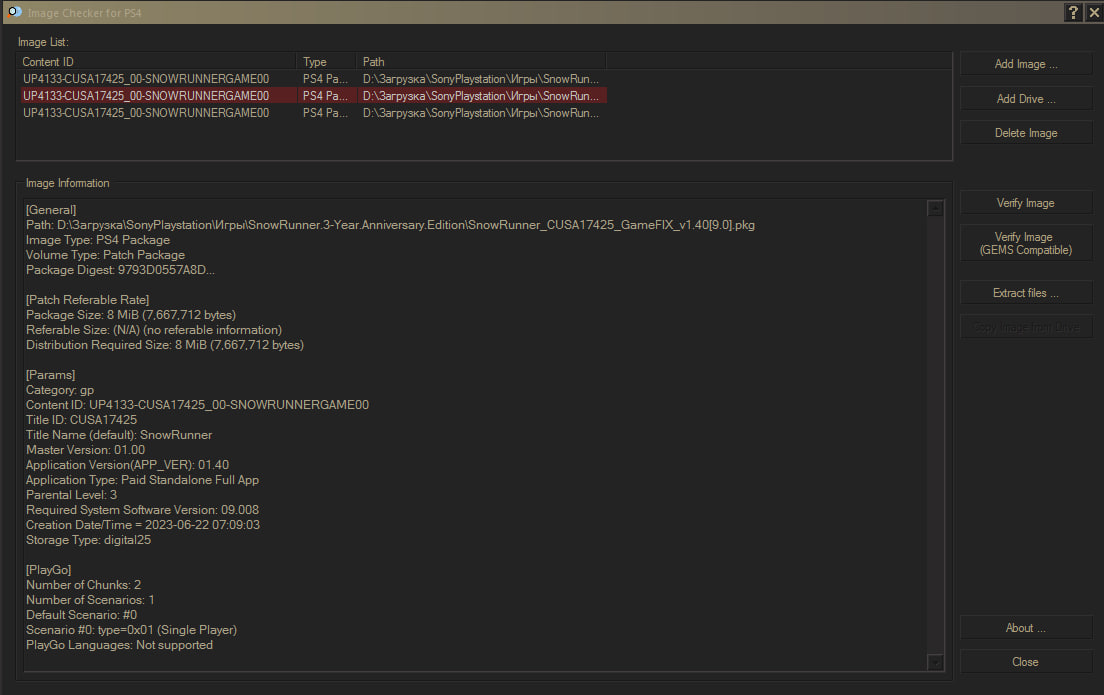Image resolution: width=1104 pixels, height=695 pixels.
Task: Click the 'Default Scenario: #0' line
Action: pos(82,615)
